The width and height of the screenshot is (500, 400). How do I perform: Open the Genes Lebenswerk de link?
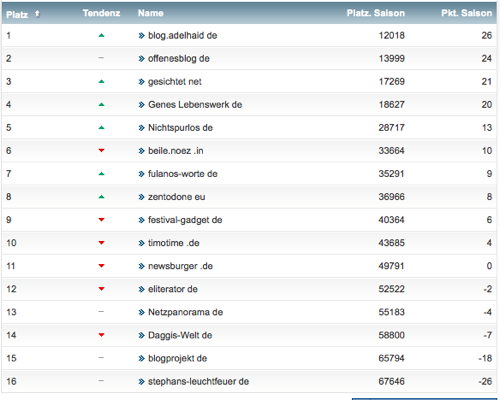[195, 104]
